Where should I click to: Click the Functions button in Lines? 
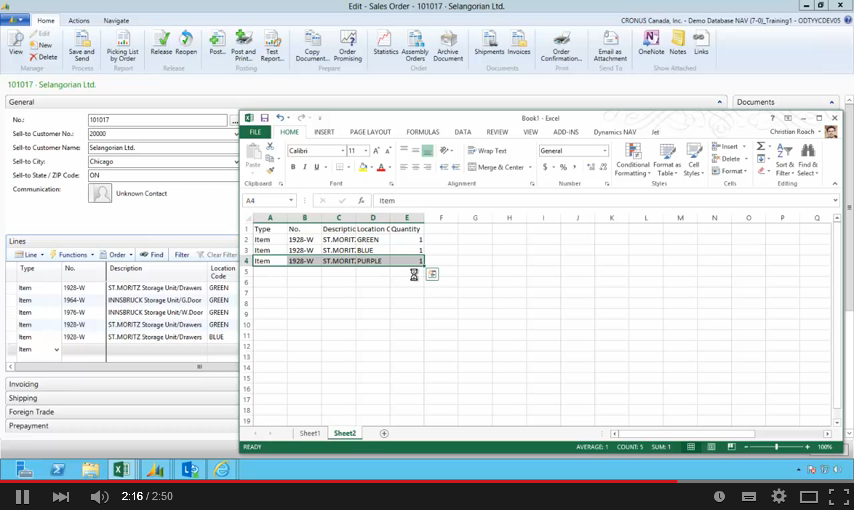pos(73,255)
